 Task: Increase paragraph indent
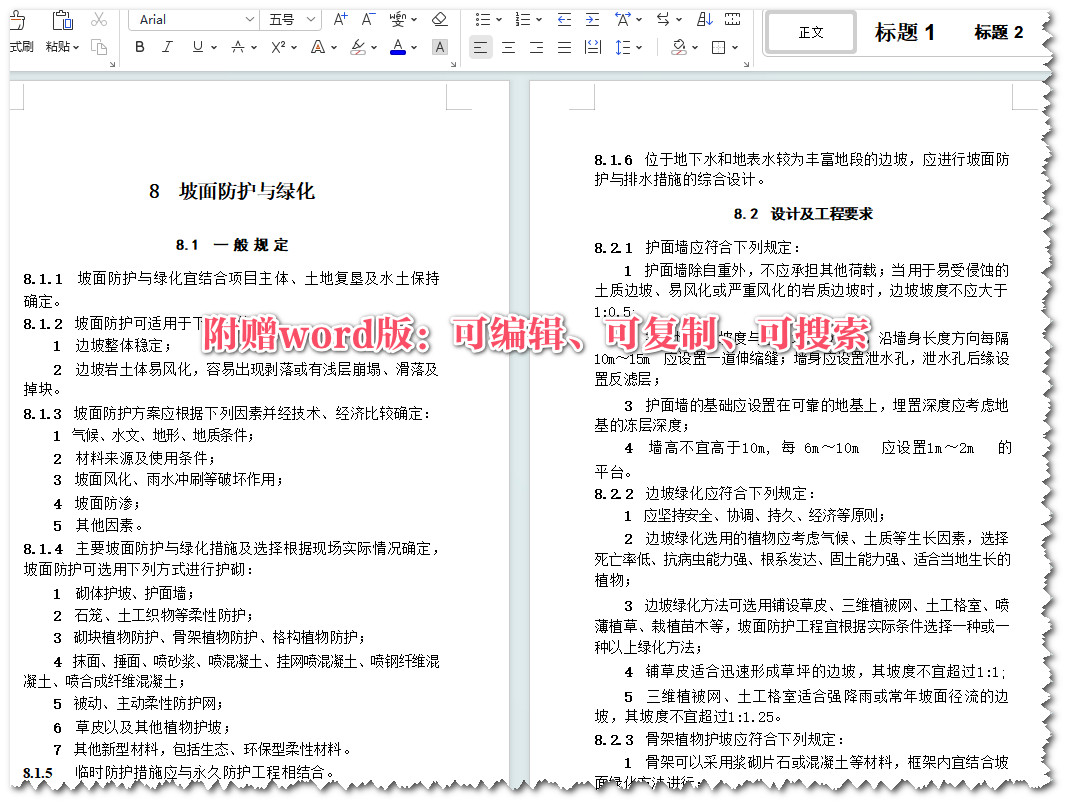pyautogui.click(x=592, y=19)
